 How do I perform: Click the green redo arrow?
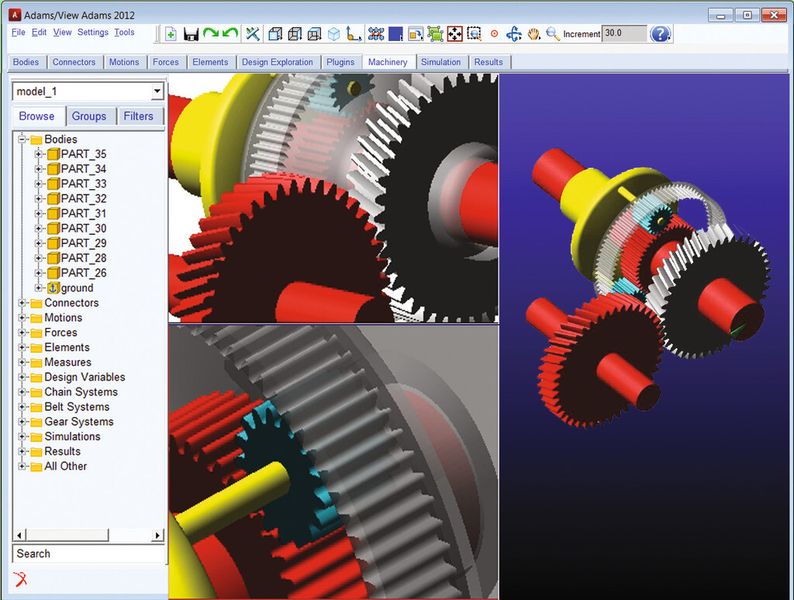211,33
